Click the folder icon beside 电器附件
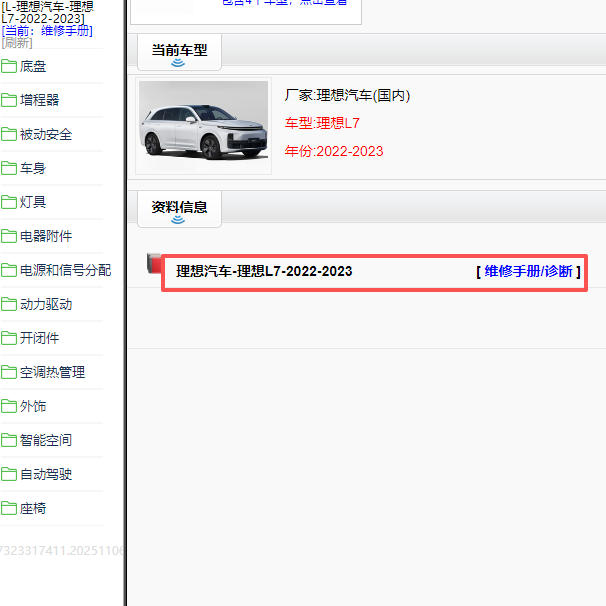This screenshot has width=606, height=606. click(x=9, y=236)
